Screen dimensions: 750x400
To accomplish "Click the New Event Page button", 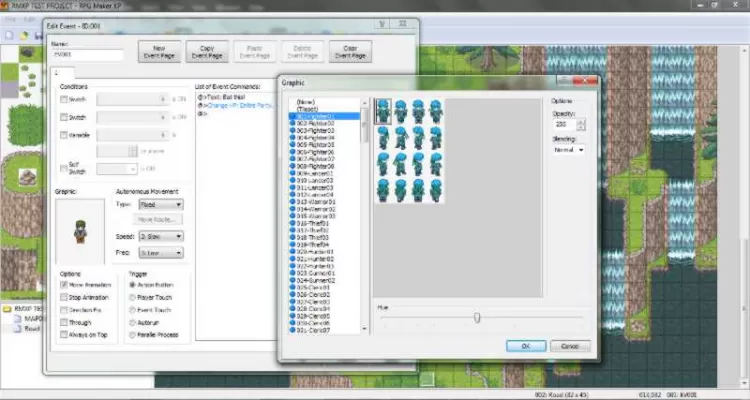I will click(158, 51).
